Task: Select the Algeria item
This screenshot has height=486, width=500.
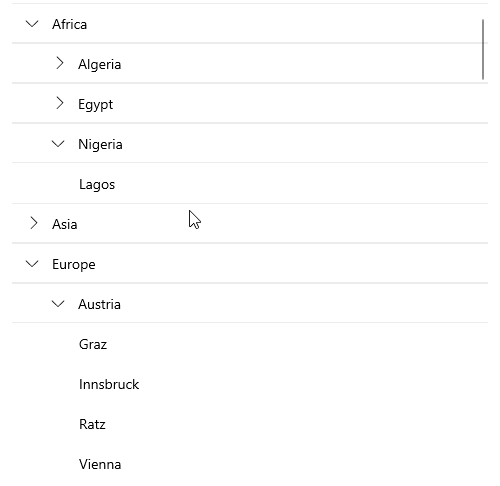Action: coord(99,64)
